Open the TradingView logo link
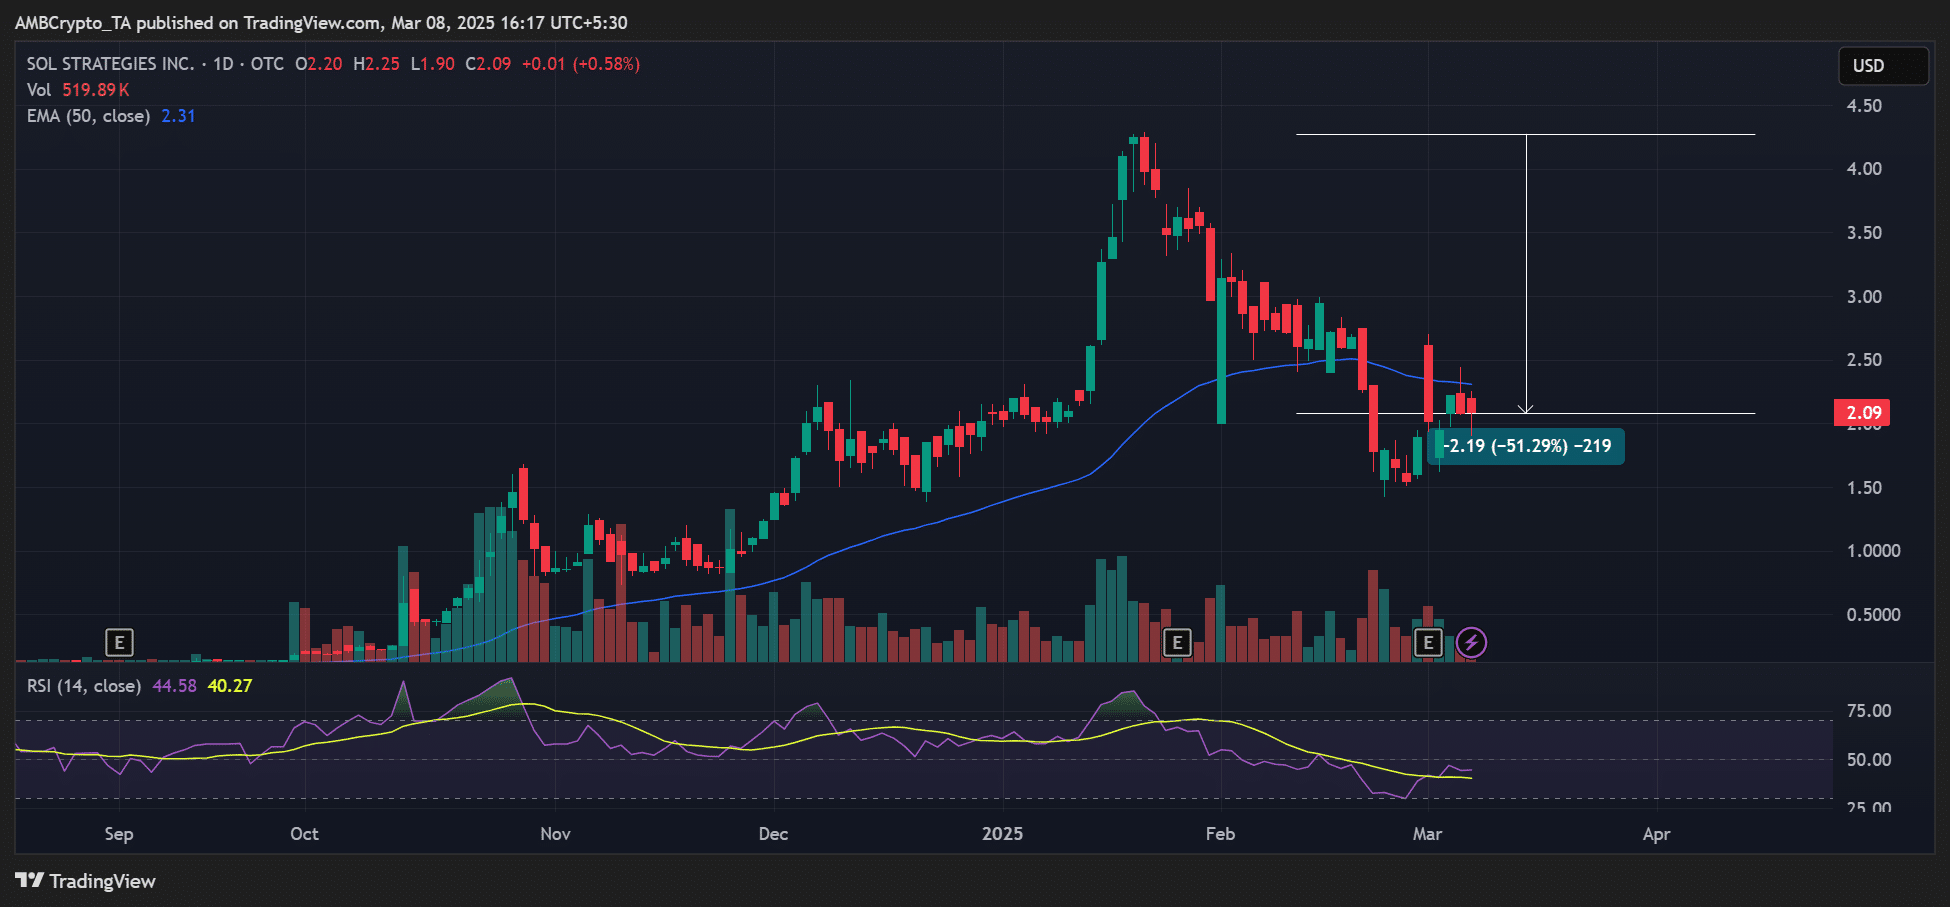Viewport: 1950px width, 907px height. (86, 881)
